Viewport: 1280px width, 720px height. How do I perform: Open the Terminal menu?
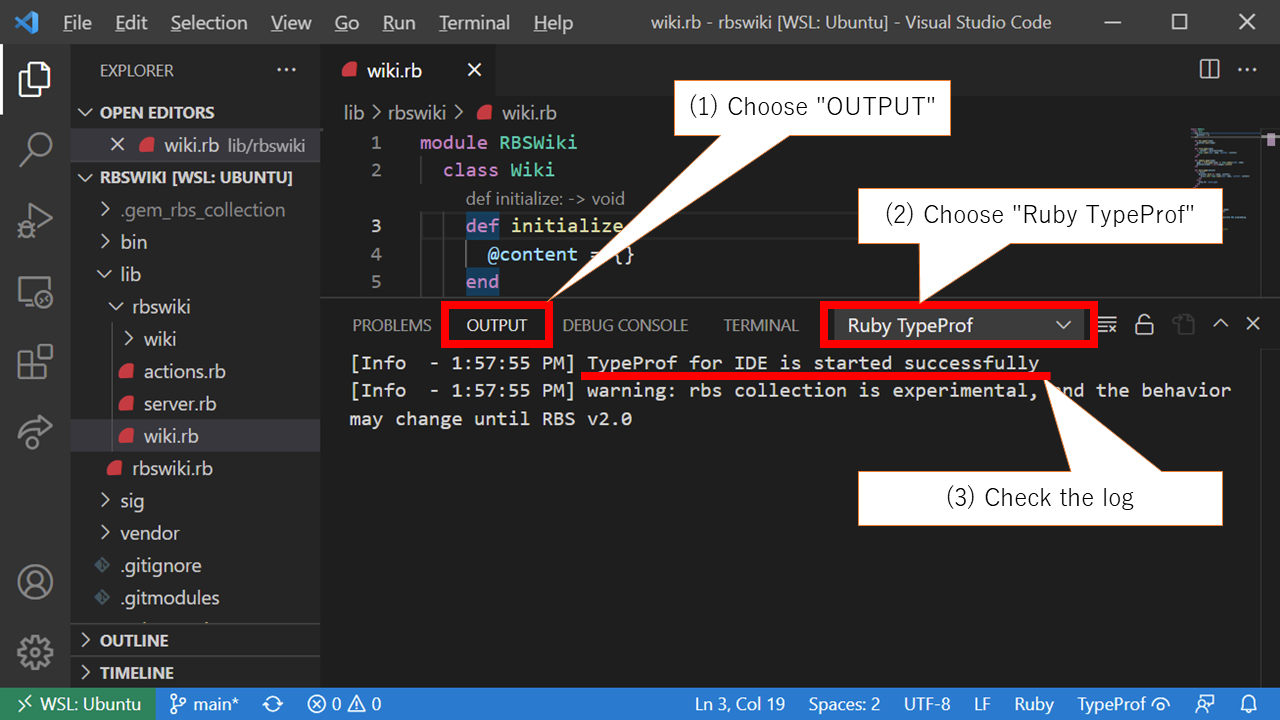coord(474,22)
